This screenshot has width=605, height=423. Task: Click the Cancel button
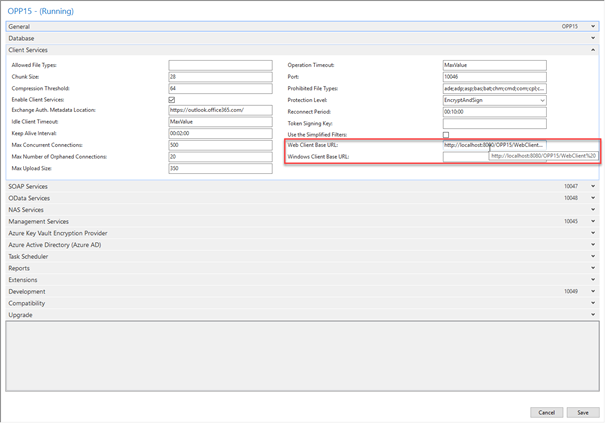pyautogui.click(x=546, y=413)
